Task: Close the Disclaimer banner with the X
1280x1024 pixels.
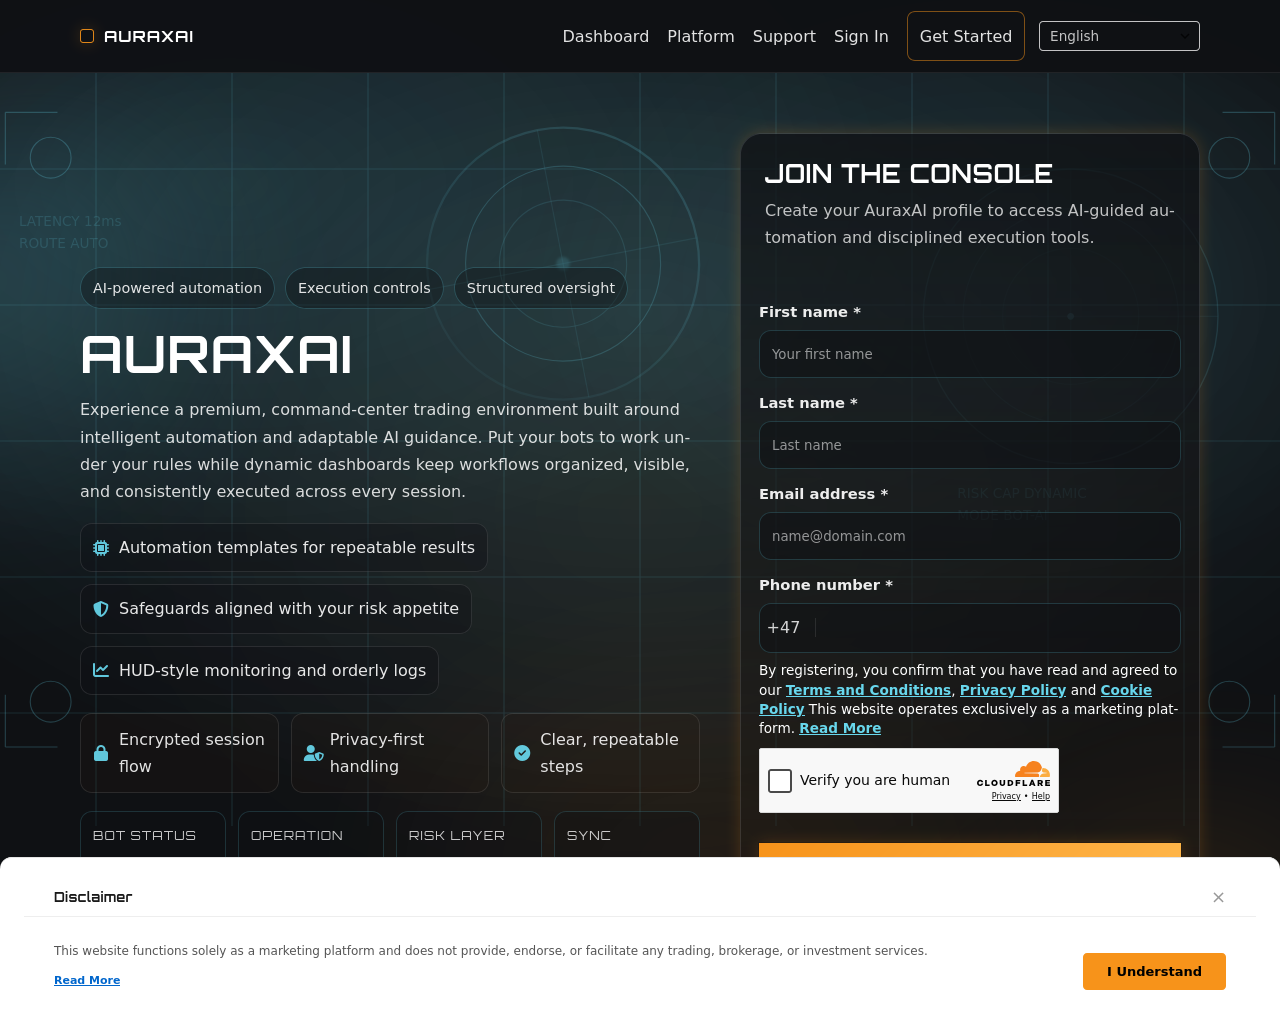Action: [1218, 897]
